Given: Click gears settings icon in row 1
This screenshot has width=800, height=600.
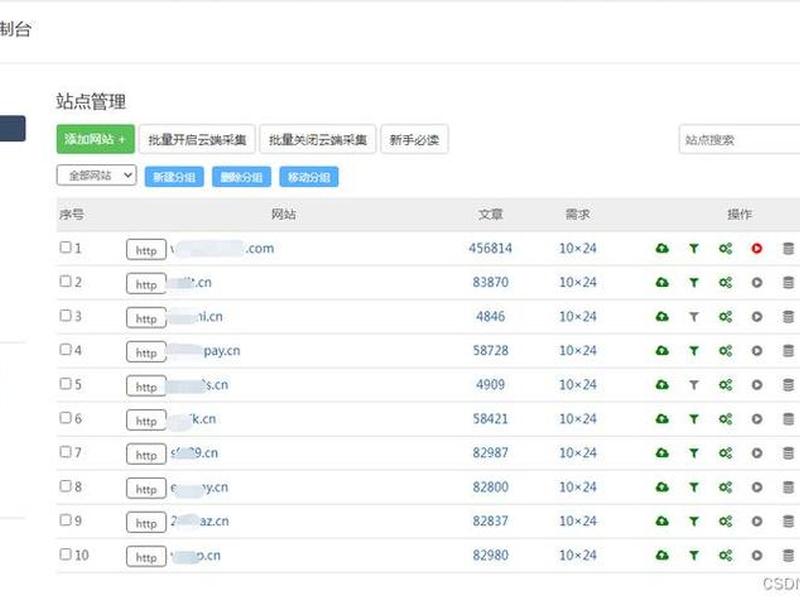Looking at the screenshot, I should (725, 248).
